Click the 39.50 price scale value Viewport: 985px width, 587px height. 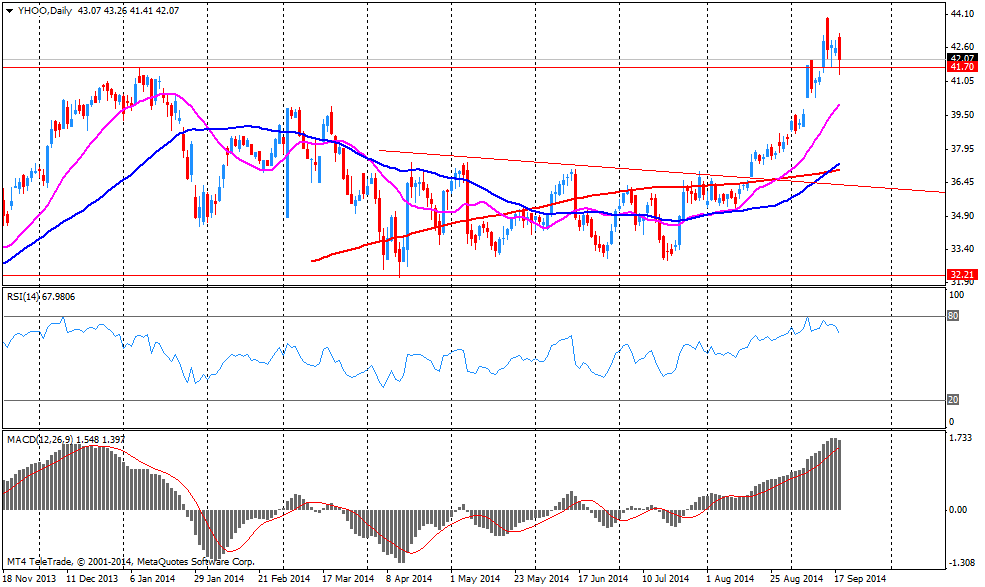(x=962, y=115)
